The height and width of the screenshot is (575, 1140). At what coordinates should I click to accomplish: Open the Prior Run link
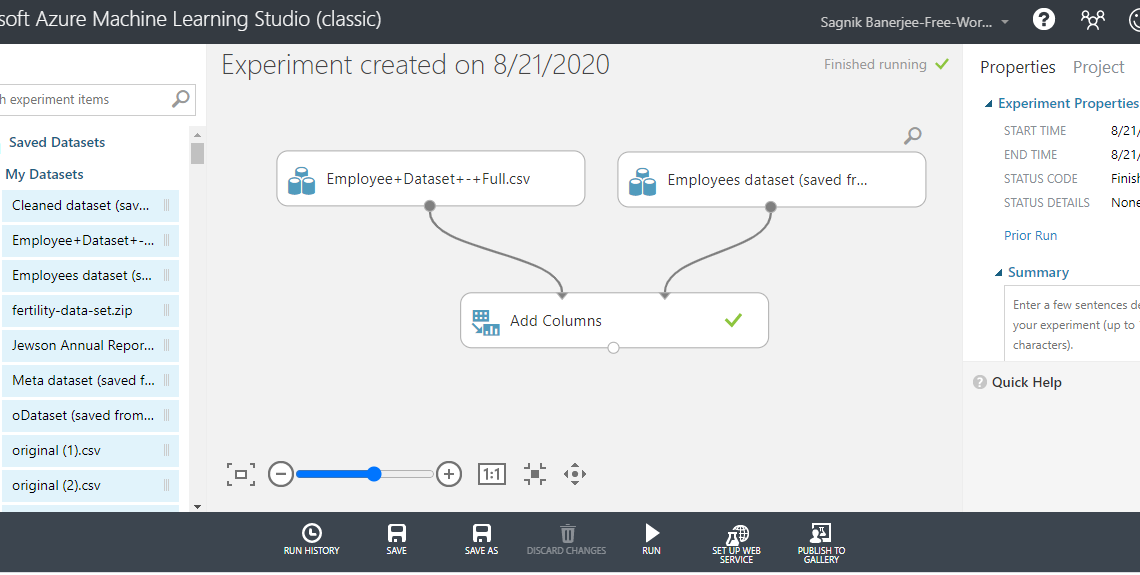pyautogui.click(x=1030, y=236)
